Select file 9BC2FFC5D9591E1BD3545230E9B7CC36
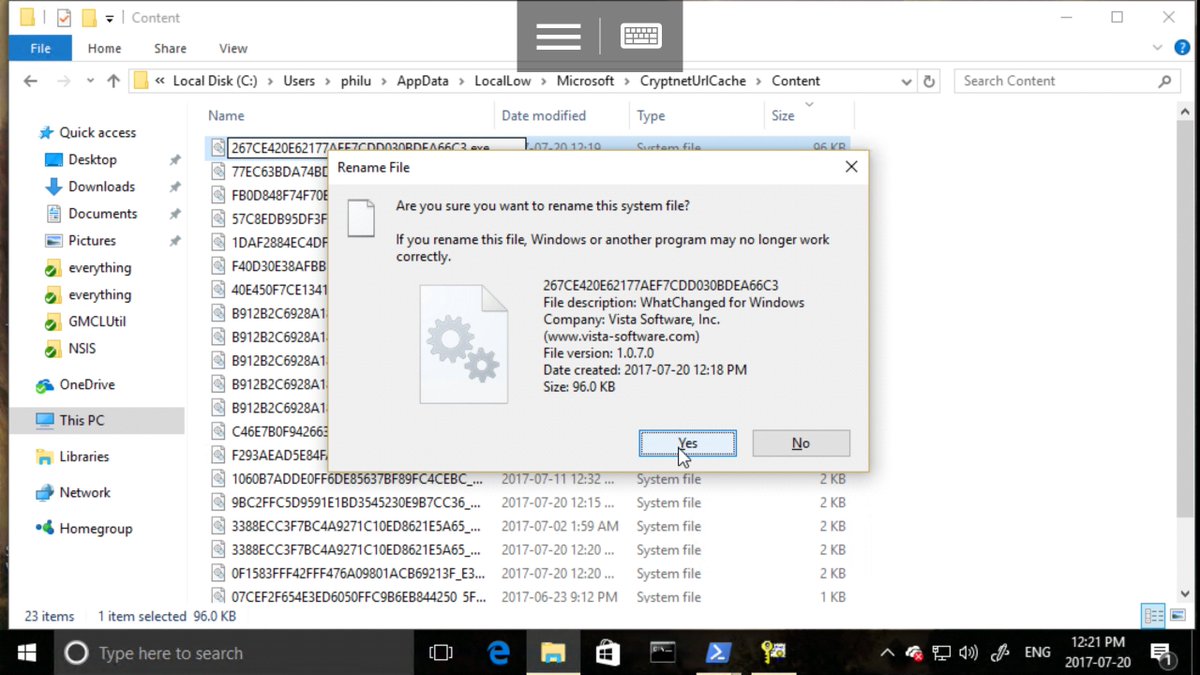 point(356,502)
